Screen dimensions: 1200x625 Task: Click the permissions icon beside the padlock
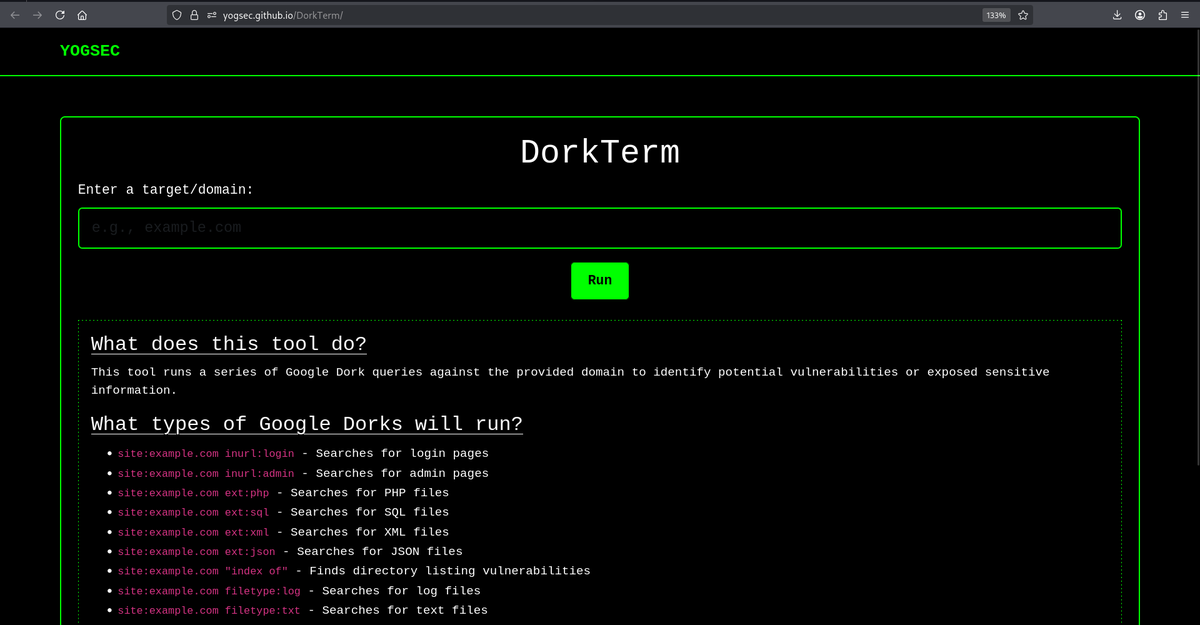click(x=211, y=15)
